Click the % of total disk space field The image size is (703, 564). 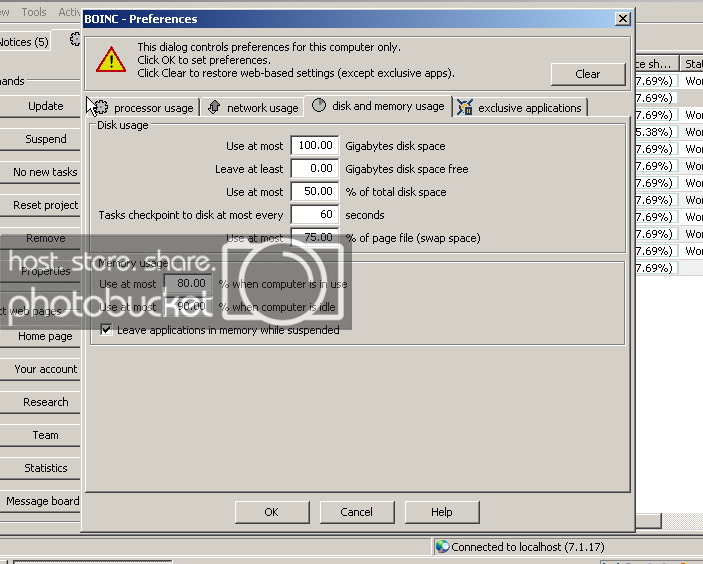314,192
